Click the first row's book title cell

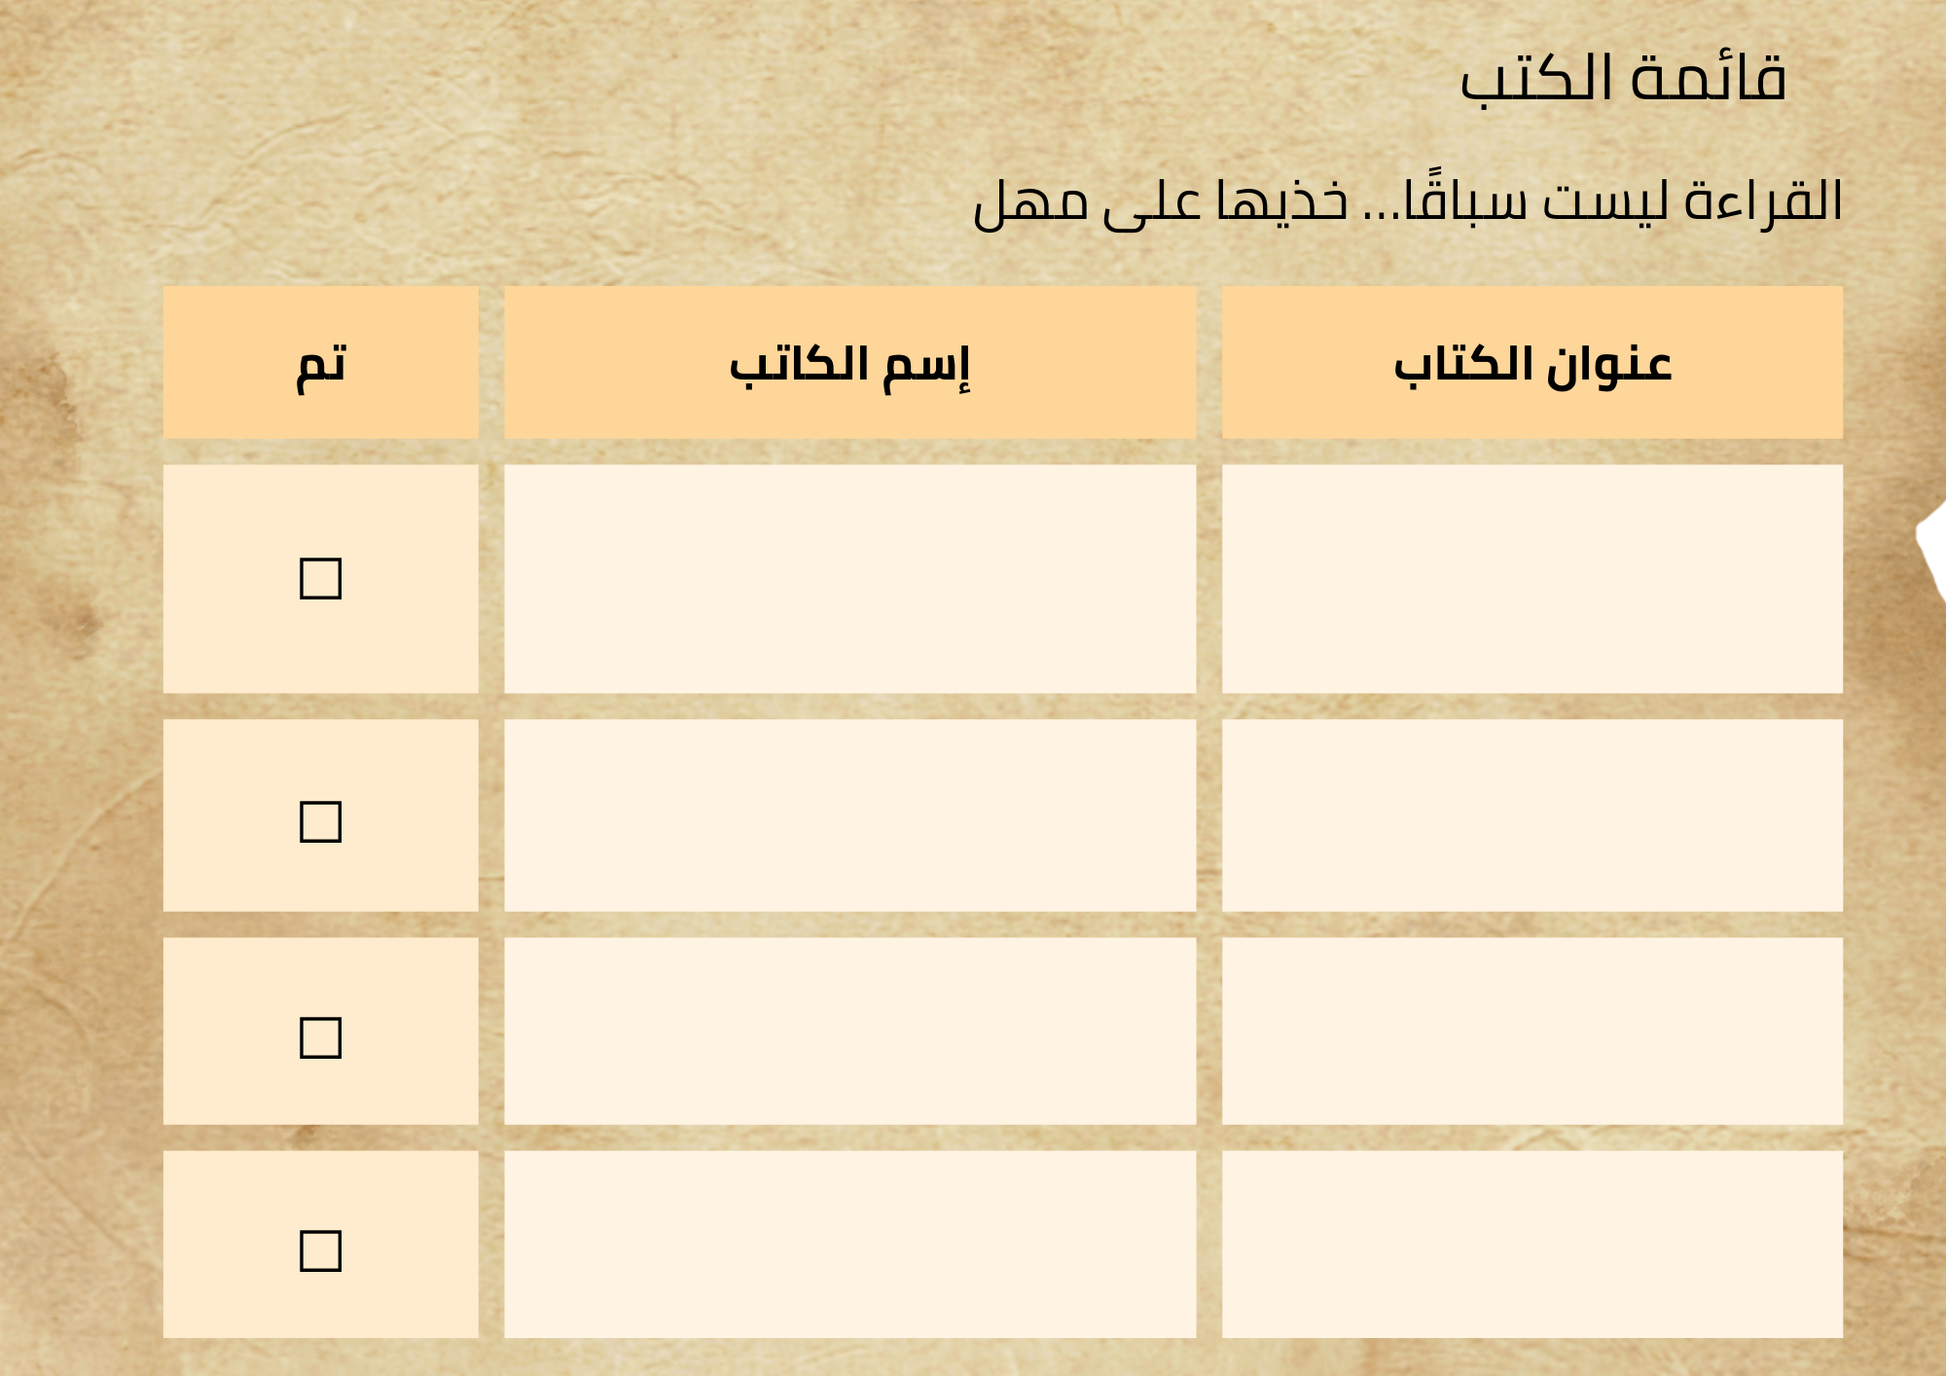[x=1531, y=578]
